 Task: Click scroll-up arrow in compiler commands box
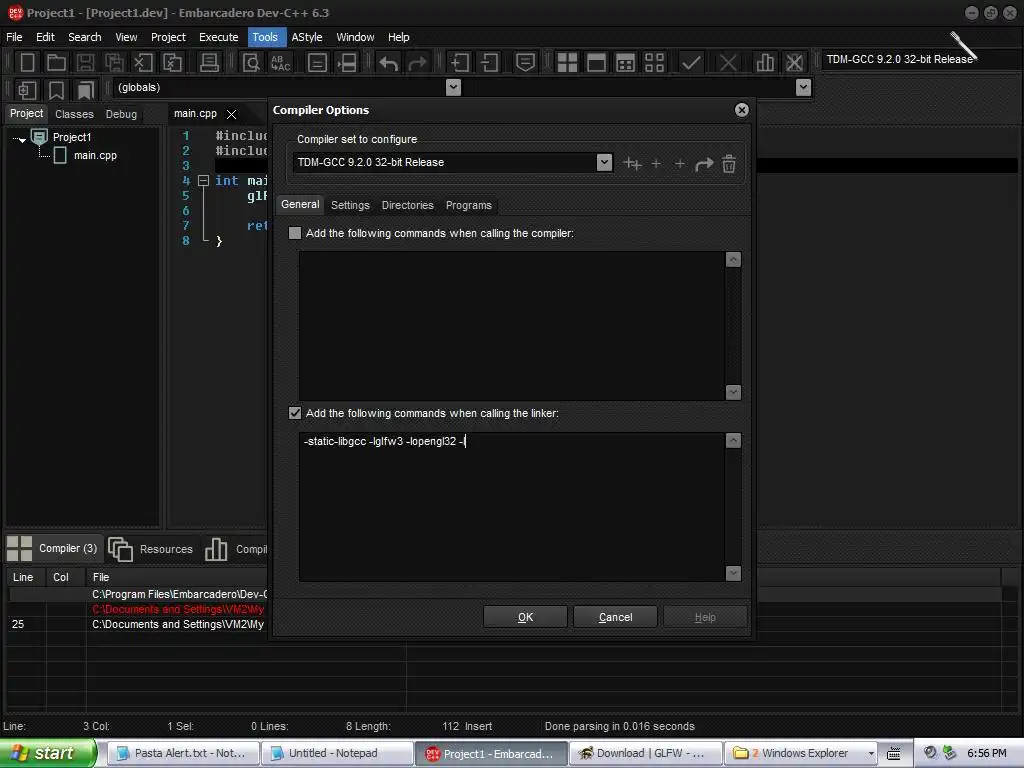pos(733,260)
